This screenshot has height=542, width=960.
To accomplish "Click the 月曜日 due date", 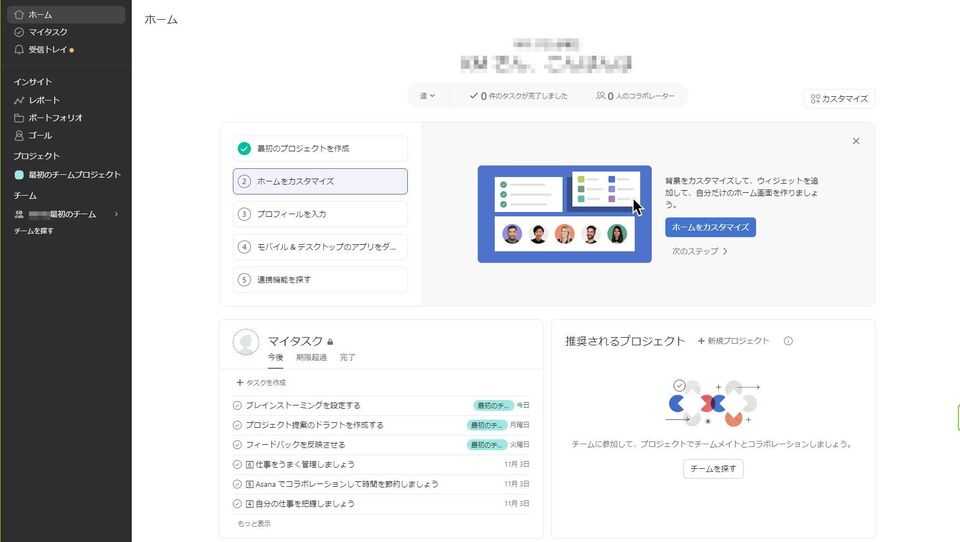I will 520,425.
